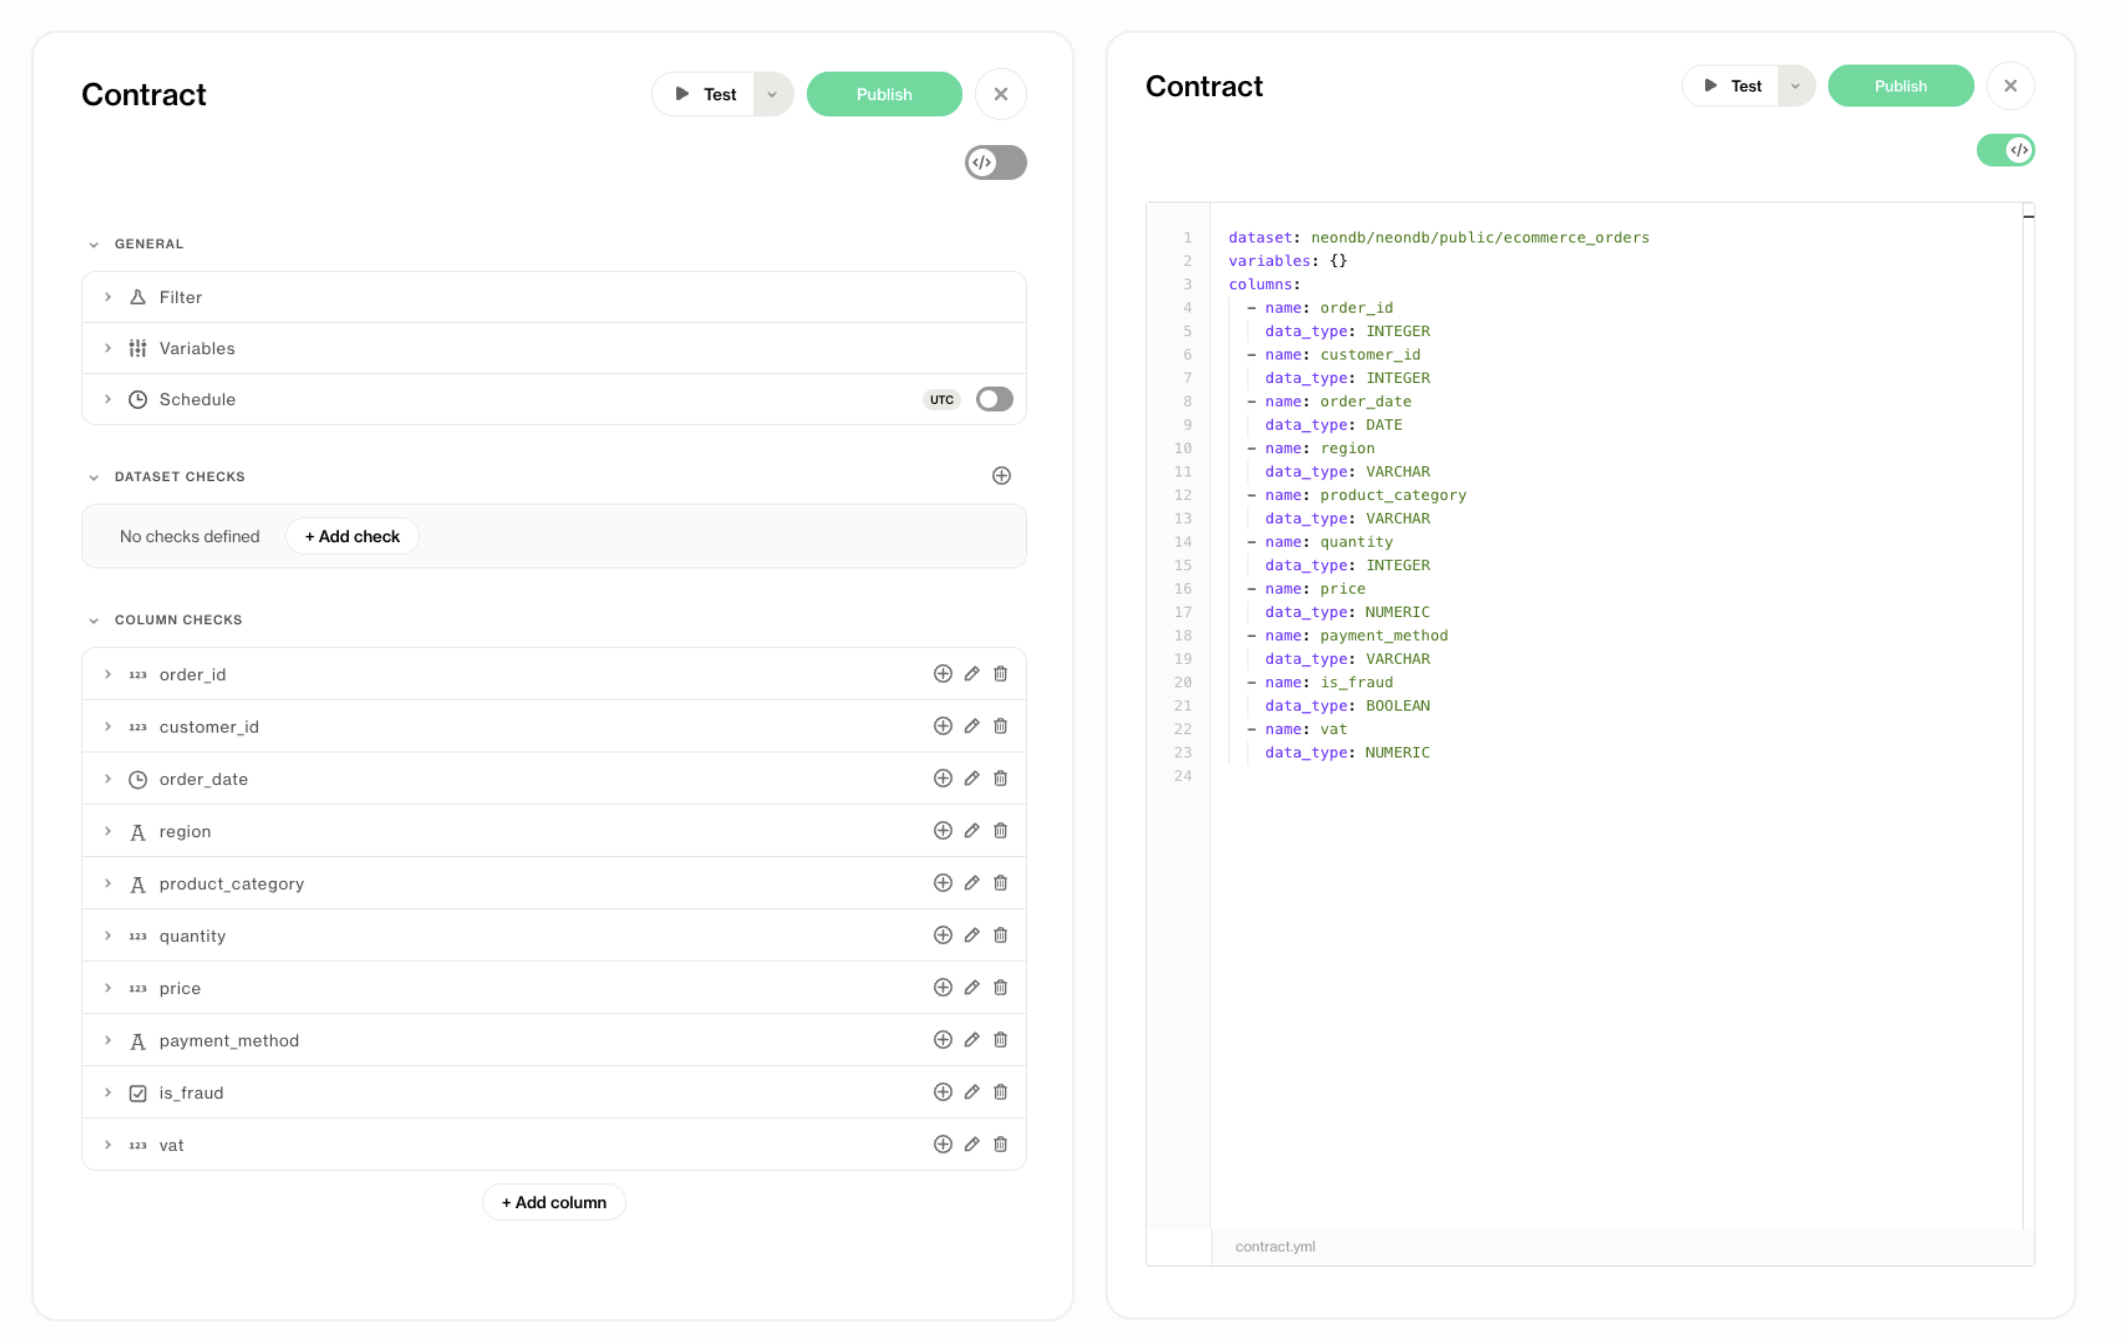Image resolution: width=2126 pixels, height=1338 pixels.
Task: Publish the contract from left panel
Action: 884,94
